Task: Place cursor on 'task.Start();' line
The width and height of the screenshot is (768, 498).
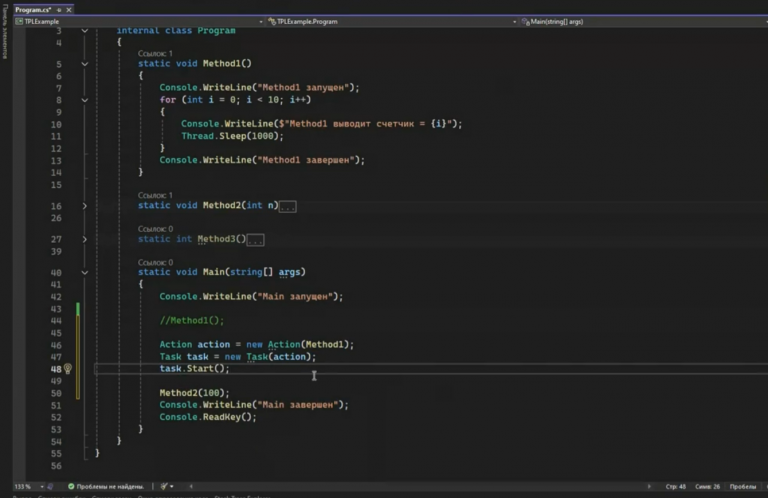Action: (194, 369)
